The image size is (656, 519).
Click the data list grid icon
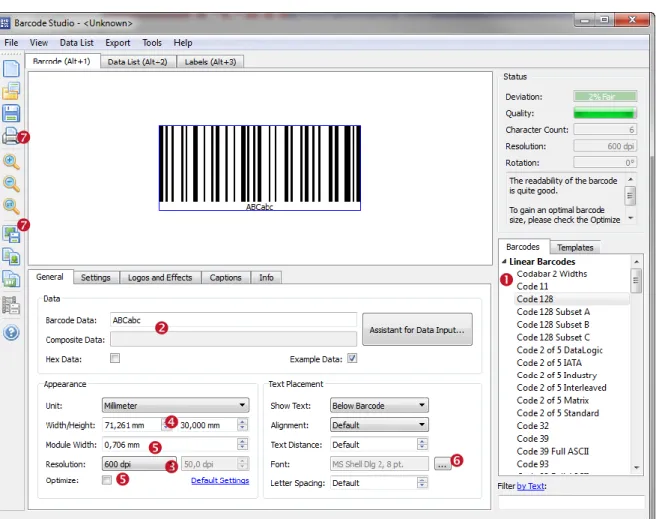coord(11,305)
